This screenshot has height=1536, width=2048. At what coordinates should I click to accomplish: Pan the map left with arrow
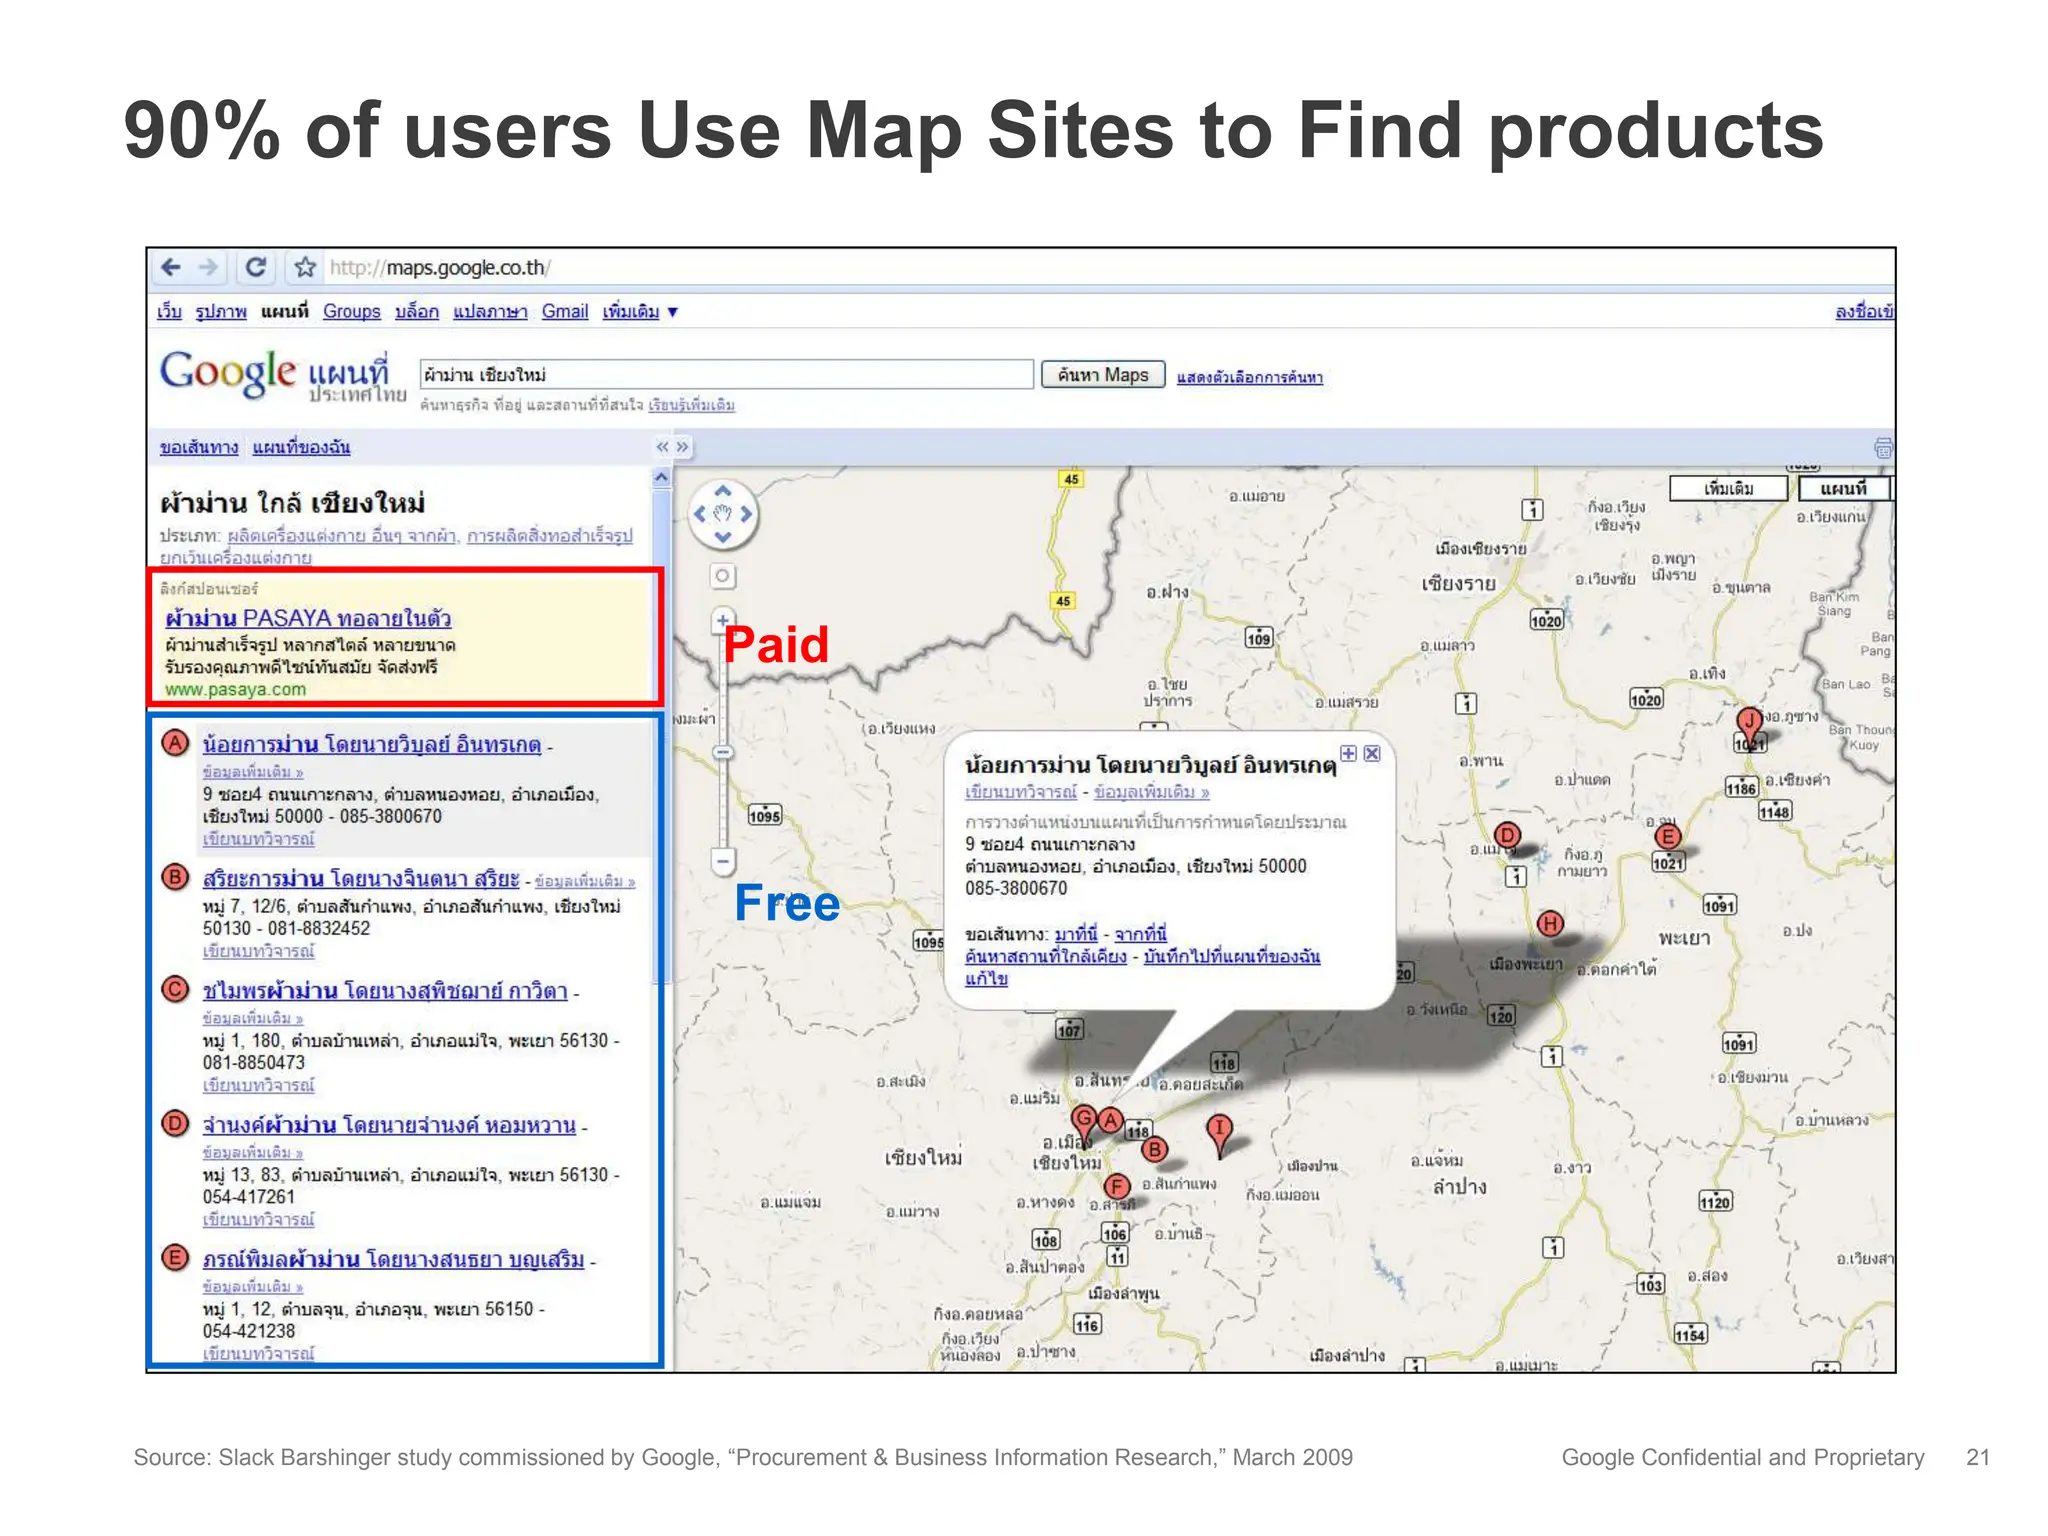coord(700,514)
